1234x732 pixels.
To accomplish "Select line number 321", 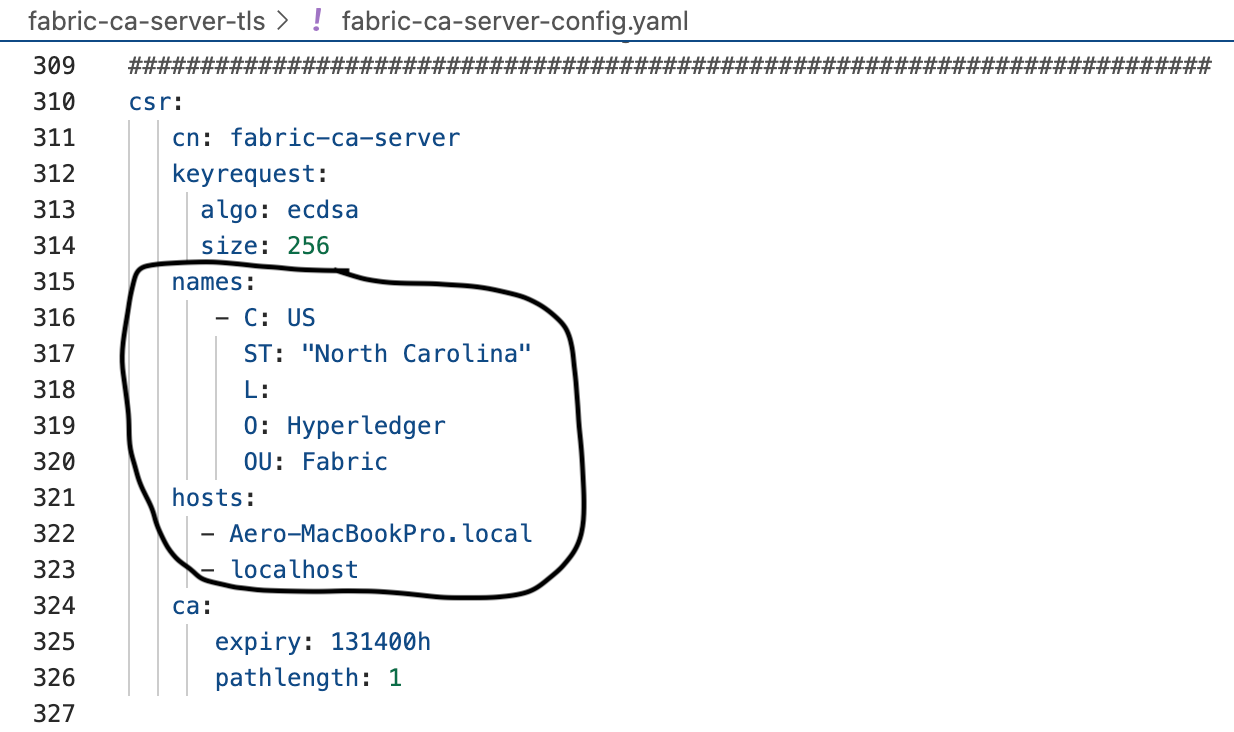I will [x=54, y=498].
